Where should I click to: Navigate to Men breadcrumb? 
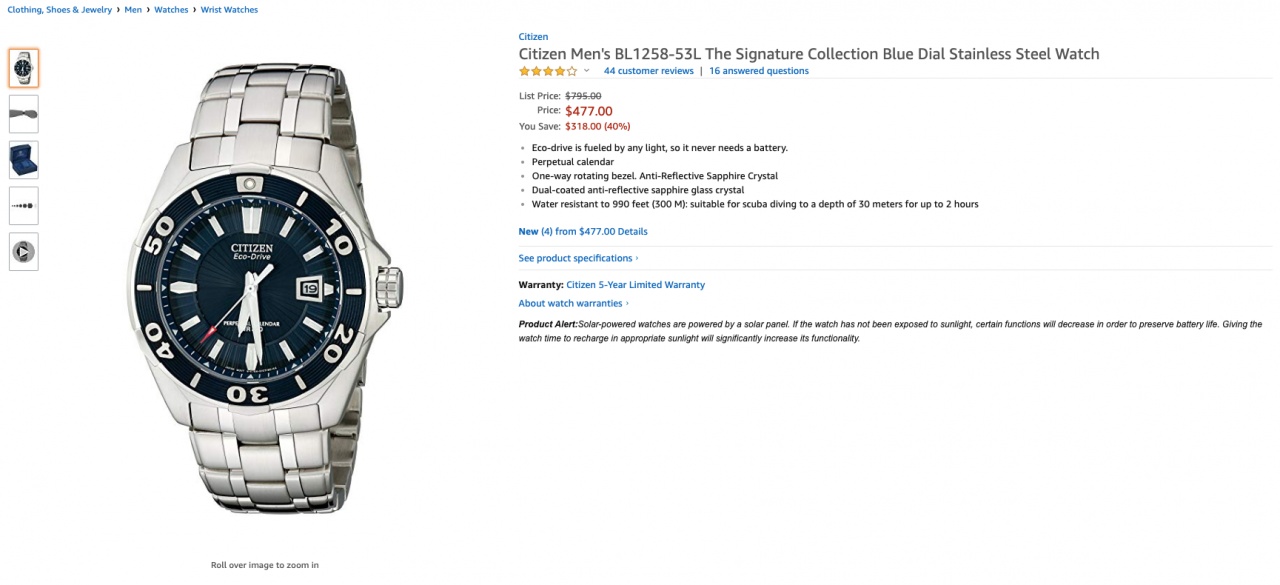click(x=133, y=10)
